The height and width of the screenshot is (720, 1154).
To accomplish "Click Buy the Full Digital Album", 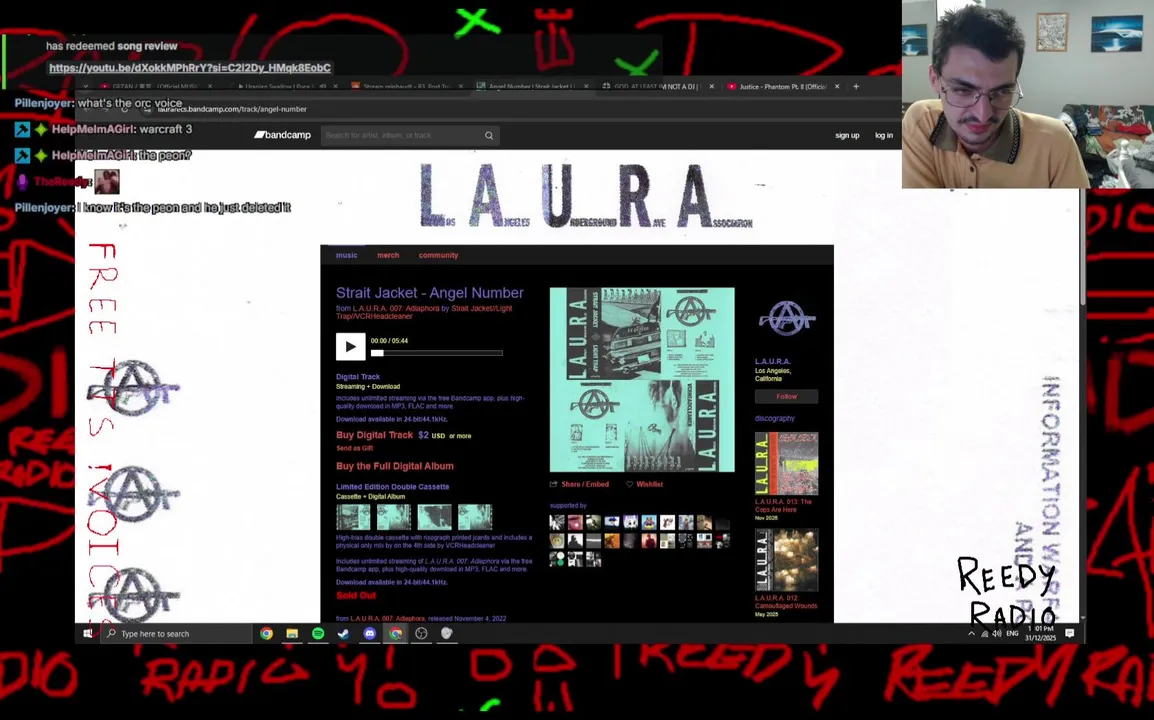I will tap(394, 466).
